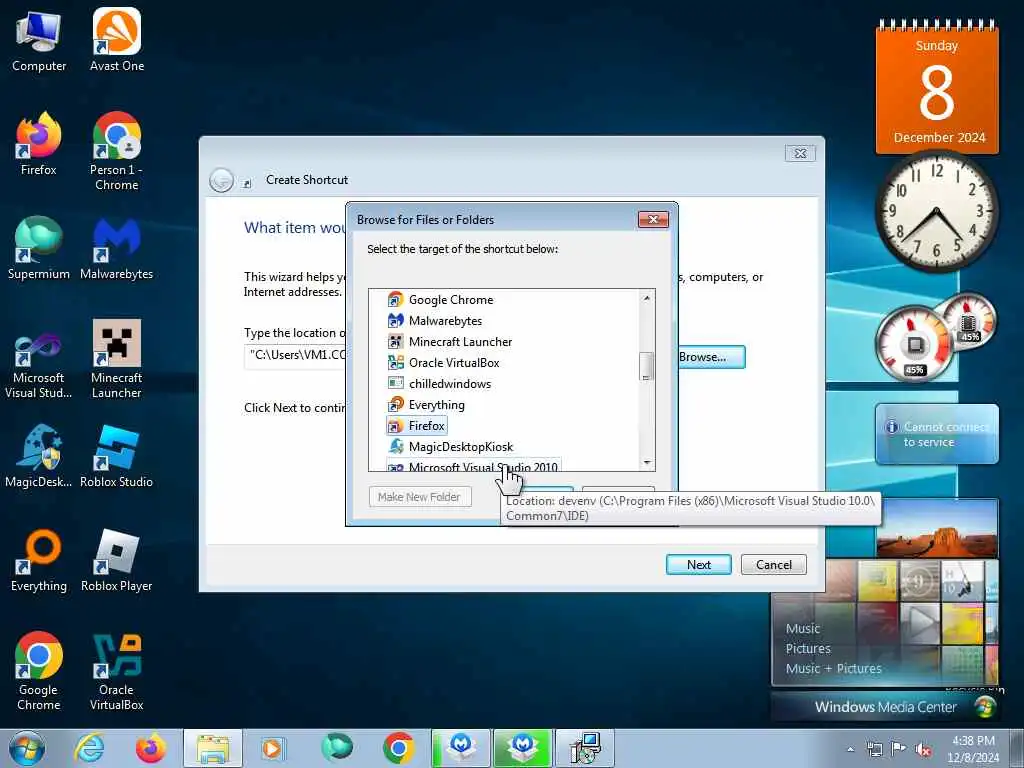Show hidden system tray icons
This screenshot has height=768, width=1024.
[850, 749]
